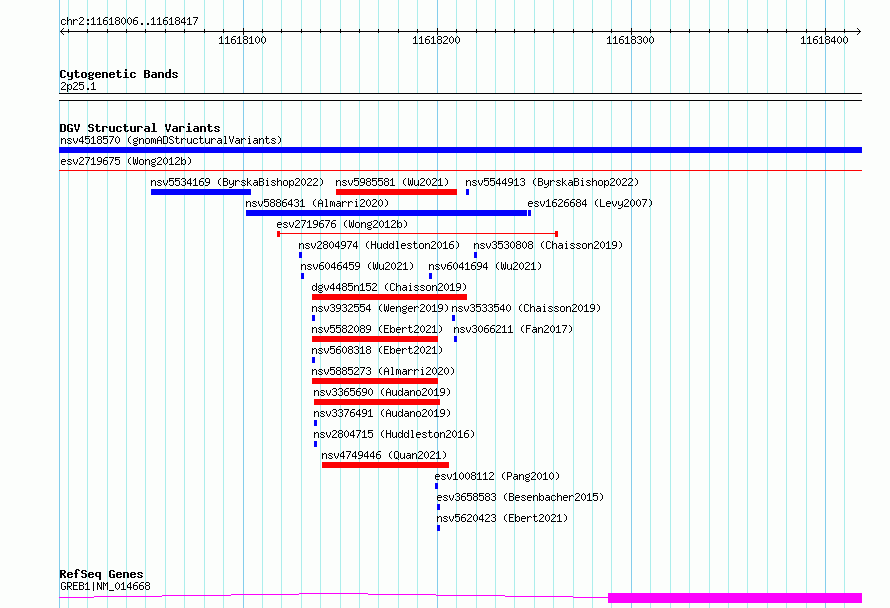Click the nsv4518570 gnomADStructuralVariants label
The height and width of the screenshot is (608, 890).
click(171, 140)
